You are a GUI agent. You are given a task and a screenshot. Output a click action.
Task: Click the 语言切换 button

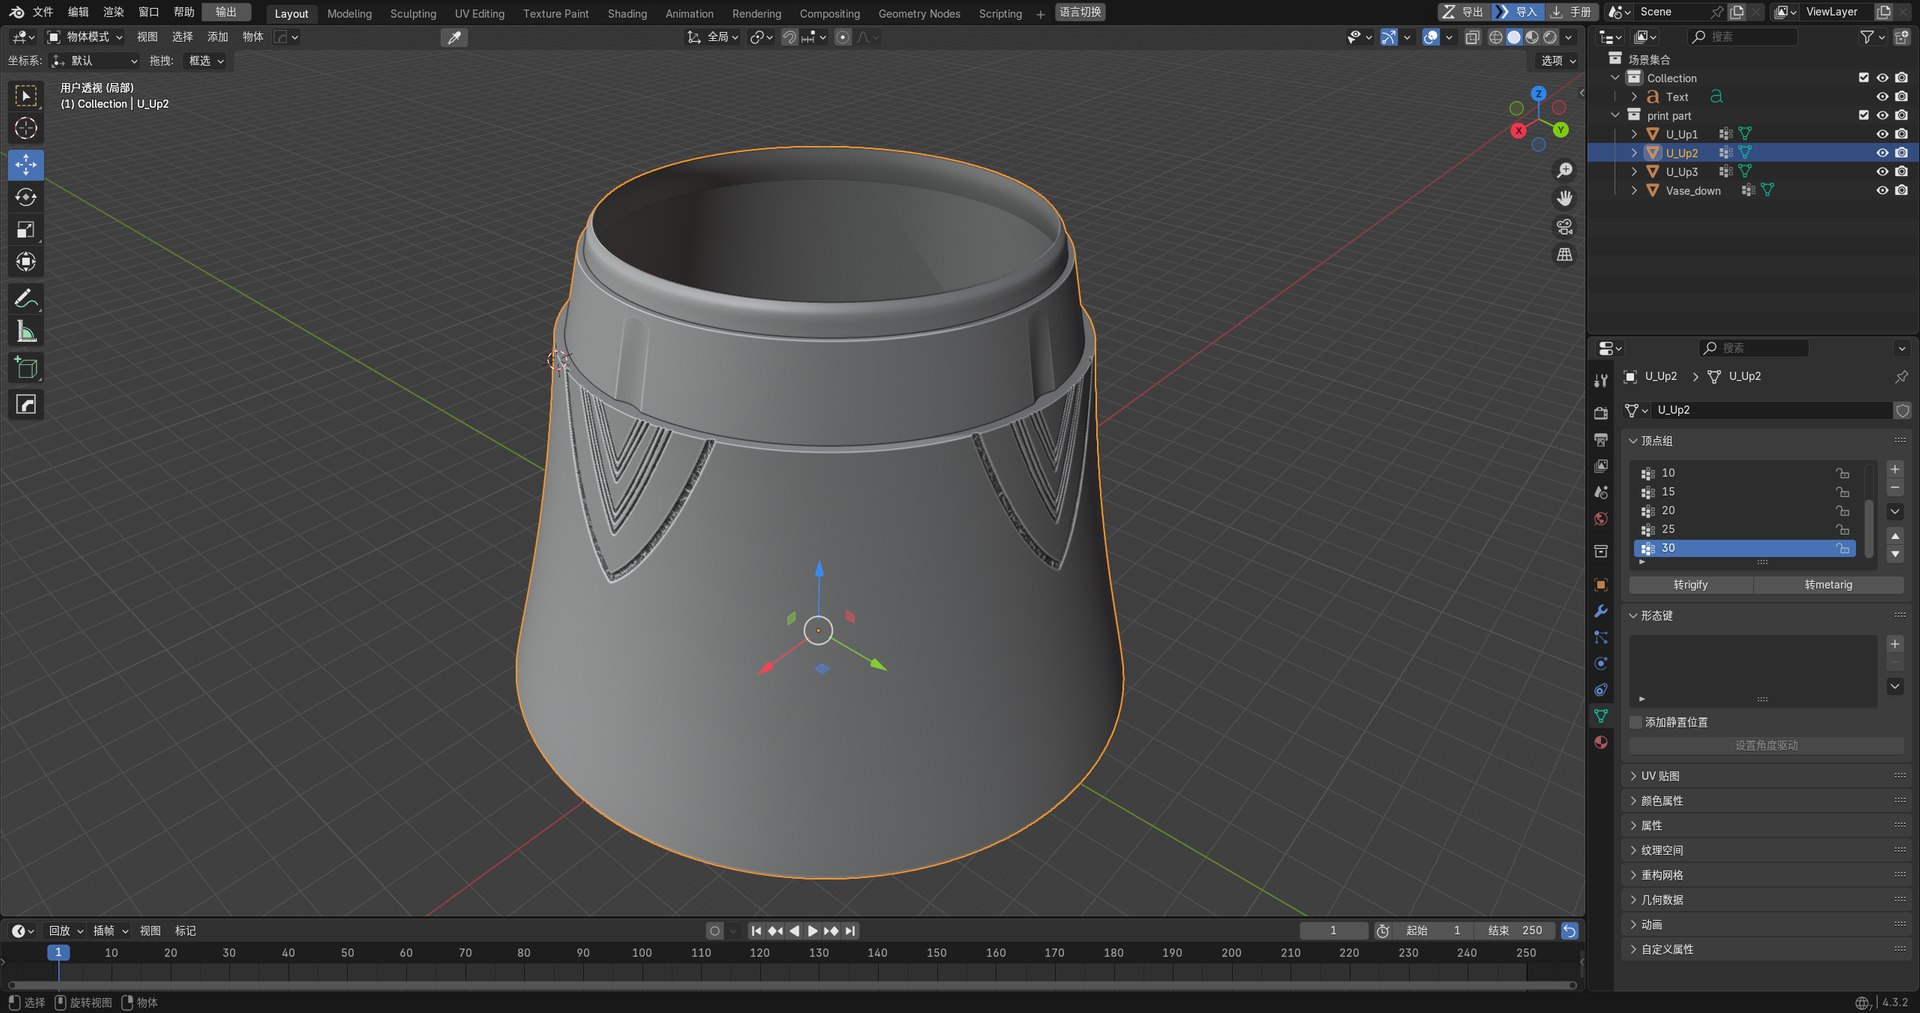click(1080, 12)
